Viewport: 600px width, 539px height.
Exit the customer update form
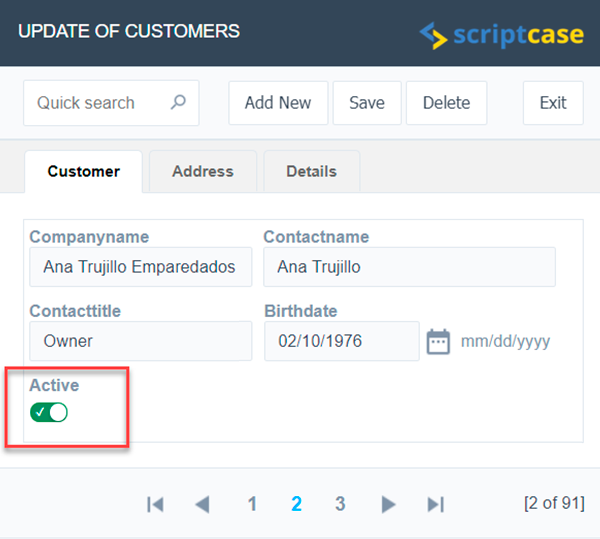point(552,103)
